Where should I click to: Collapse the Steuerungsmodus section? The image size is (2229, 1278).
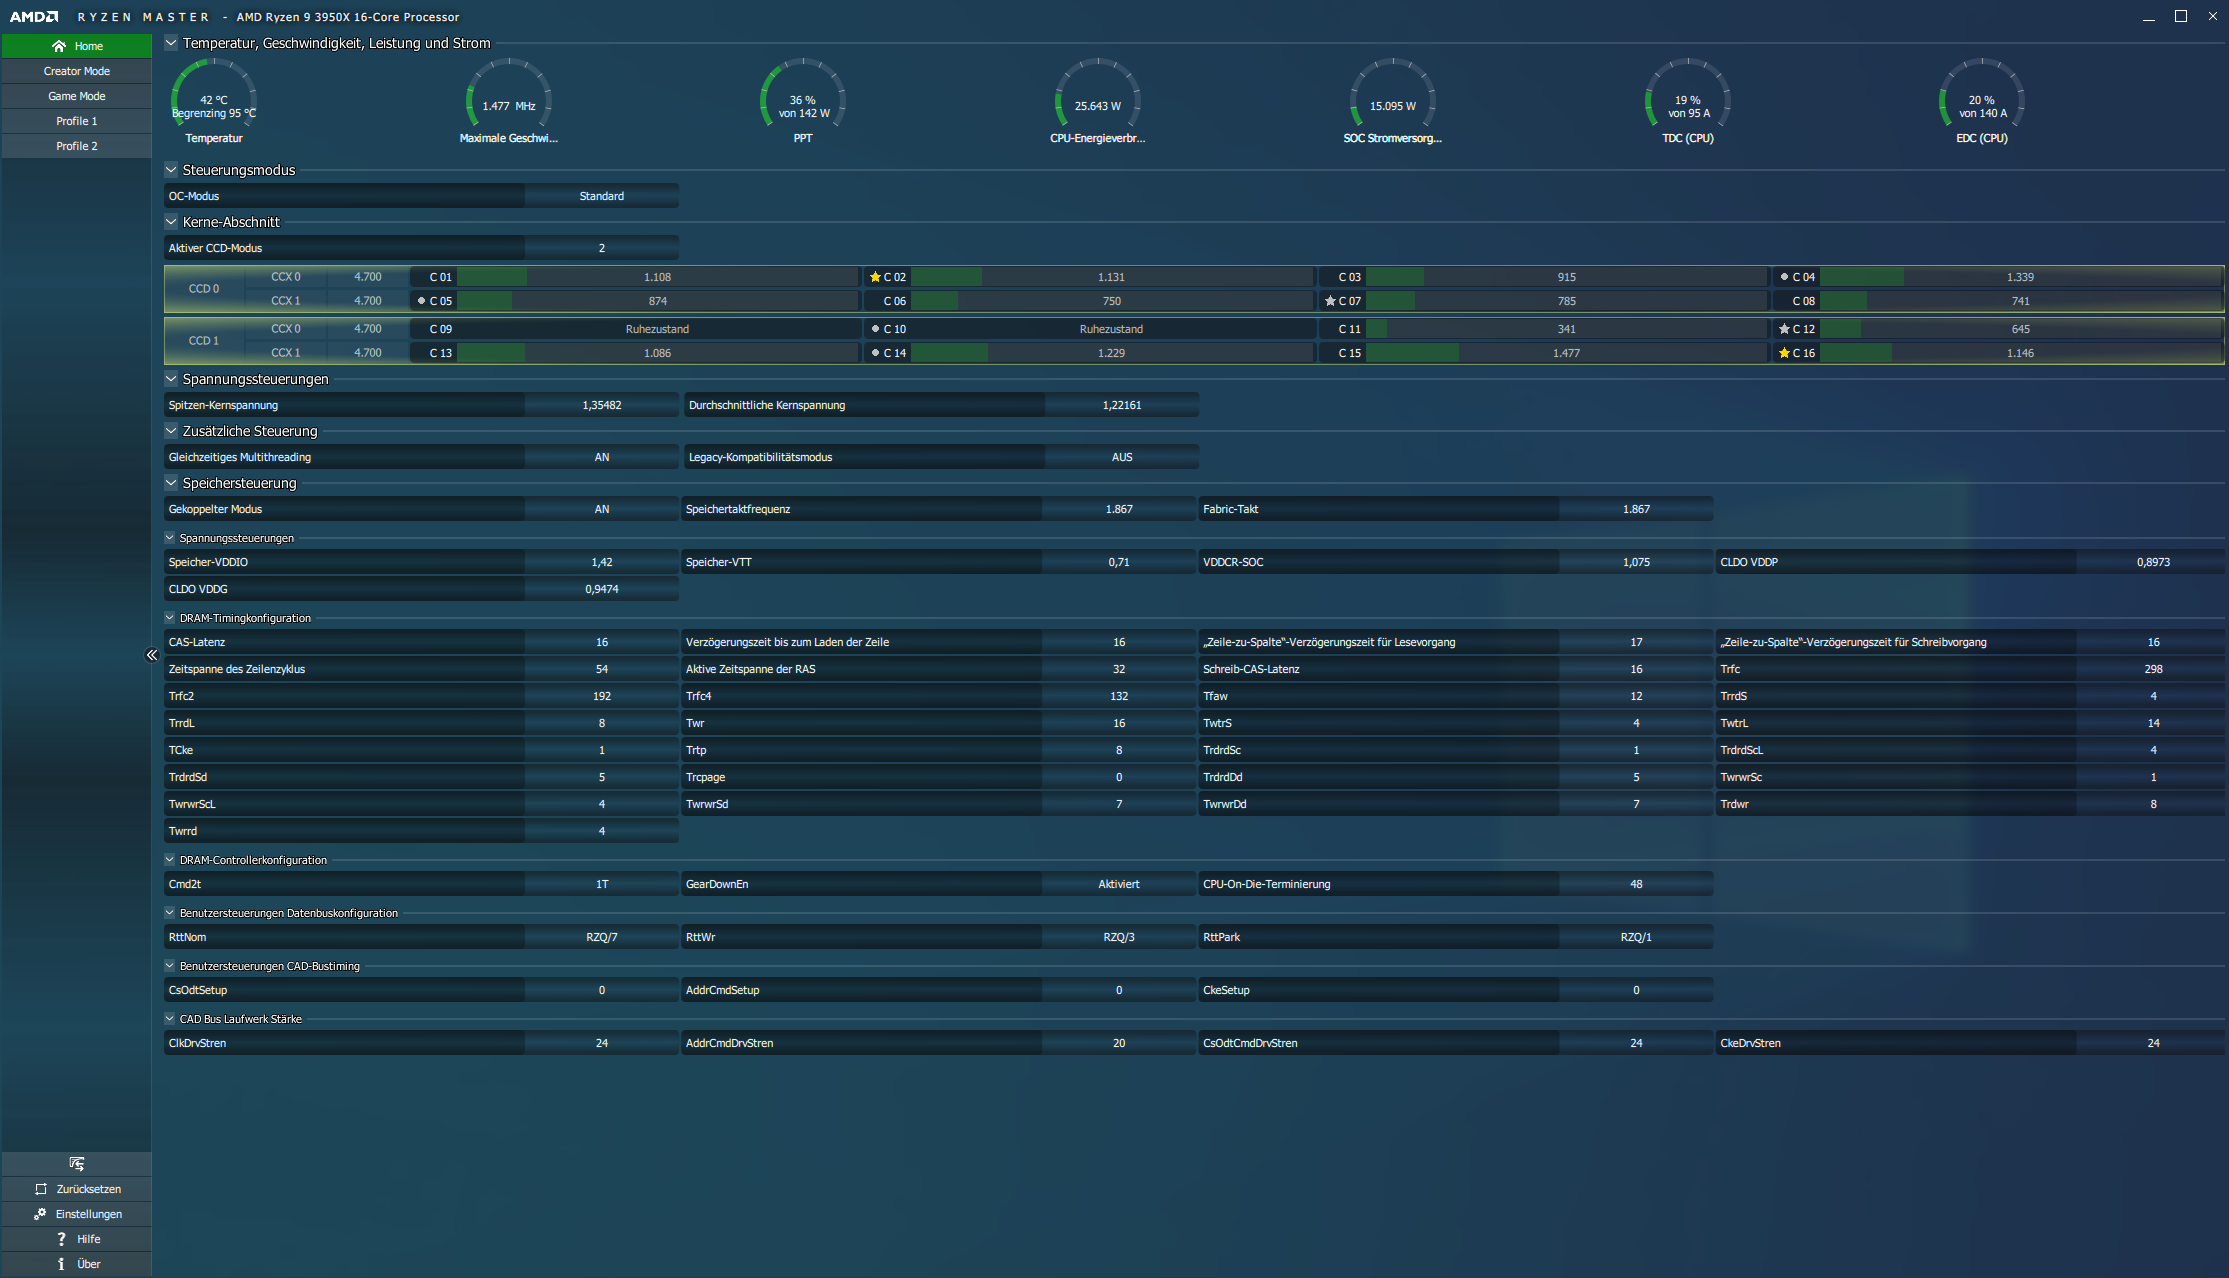pos(171,170)
